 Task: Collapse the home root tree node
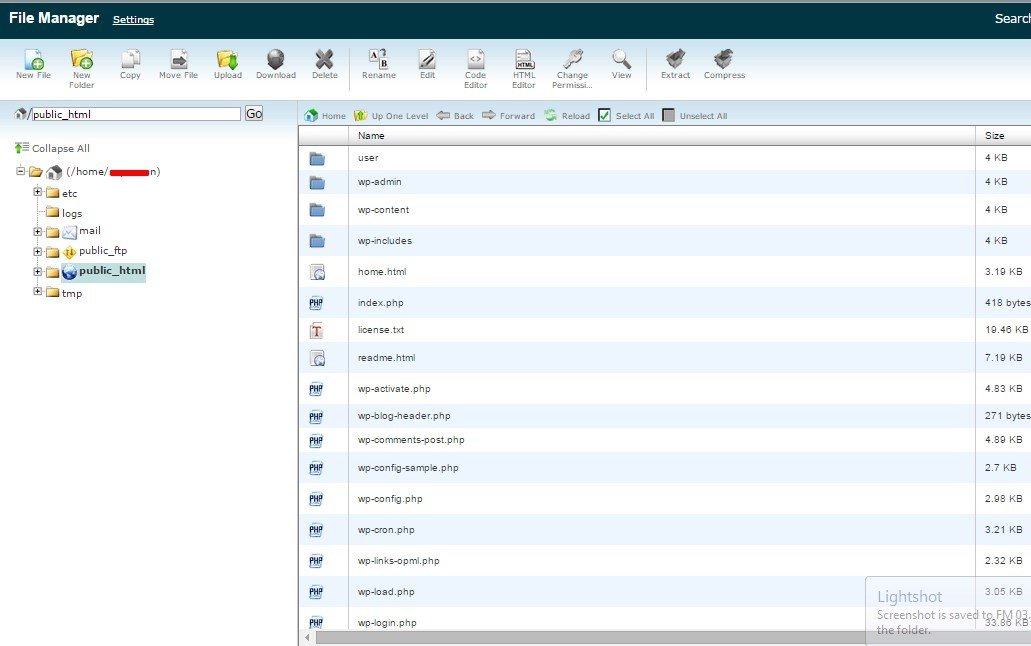coord(20,171)
